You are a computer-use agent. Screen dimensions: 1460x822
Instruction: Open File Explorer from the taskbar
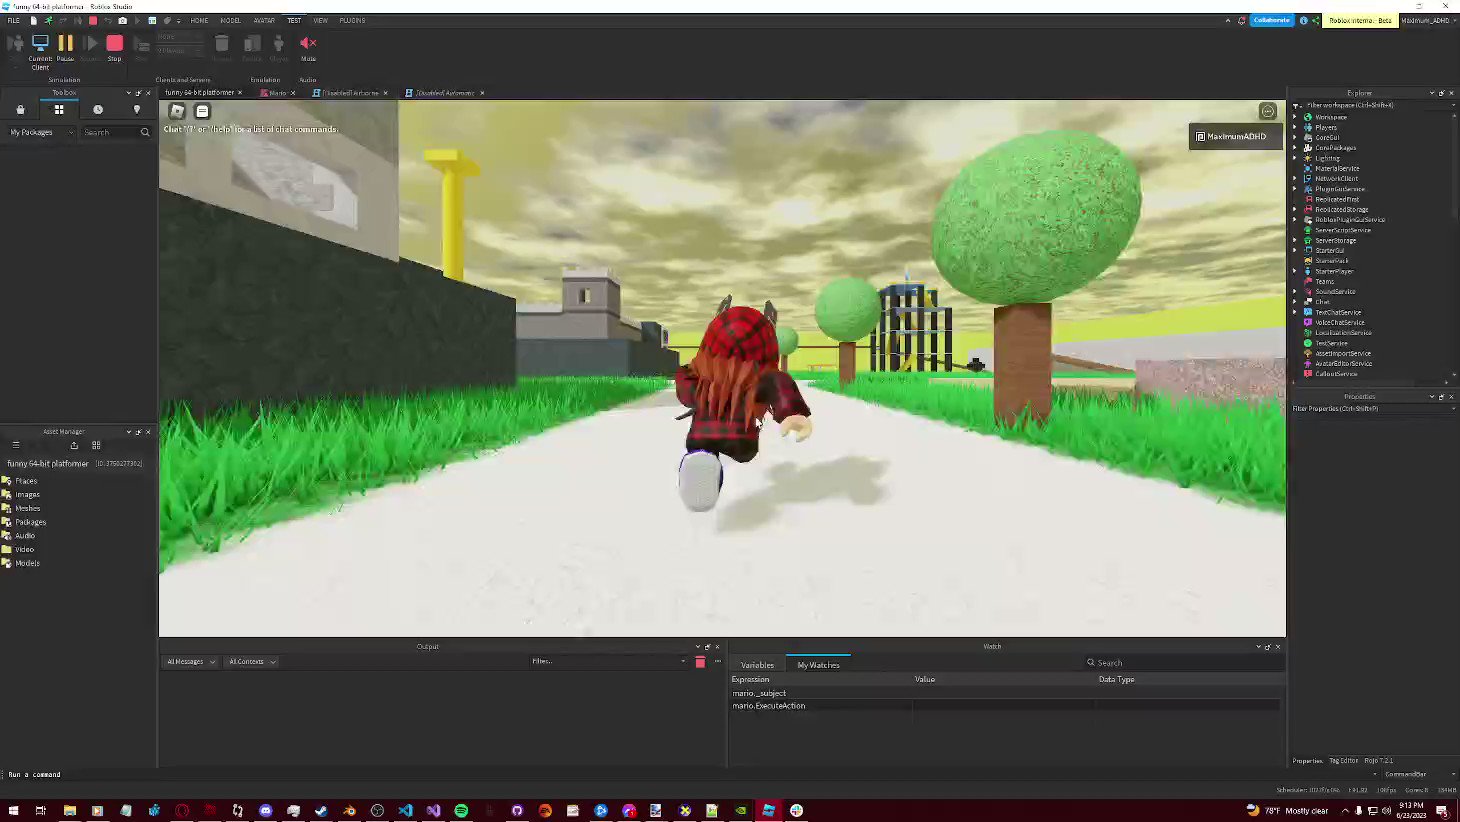pyautogui.click(x=70, y=810)
